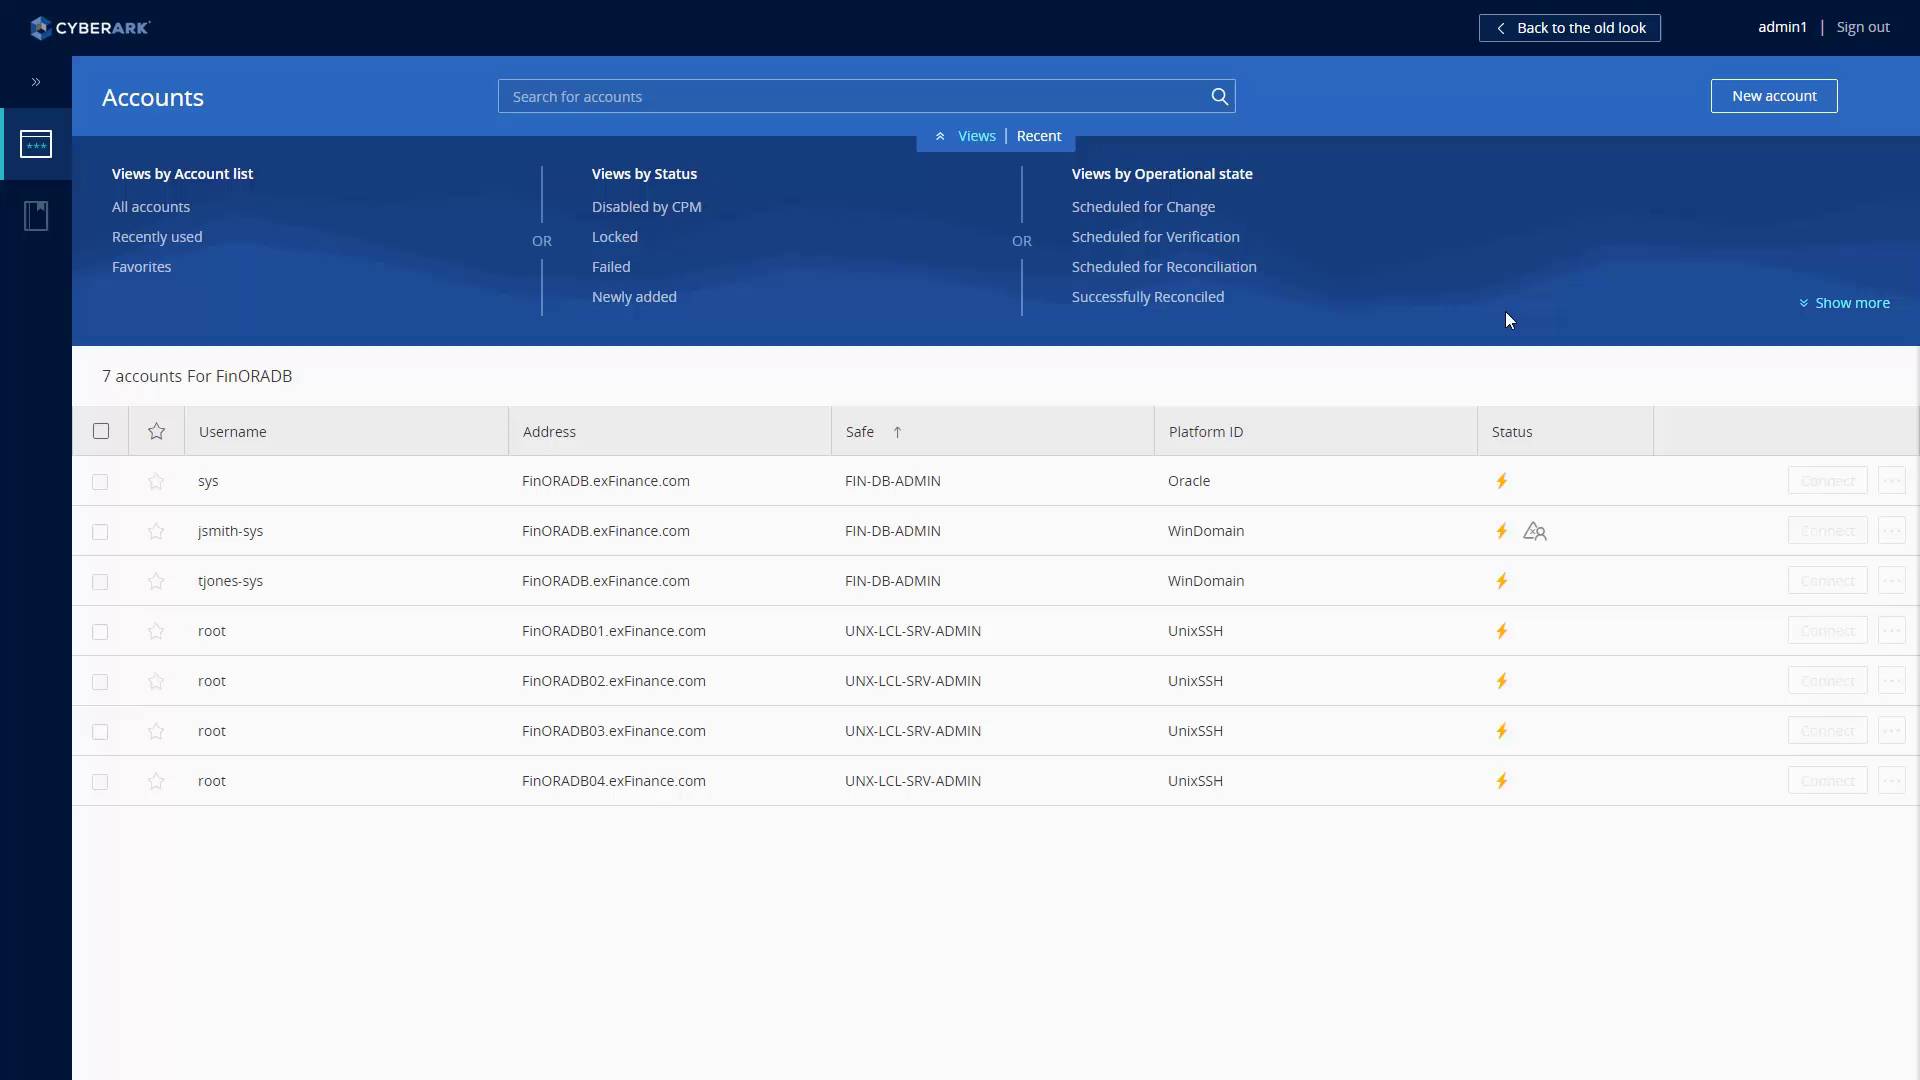Check the sys account checkbox
The height and width of the screenshot is (1080, 1920).
(100, 482)
